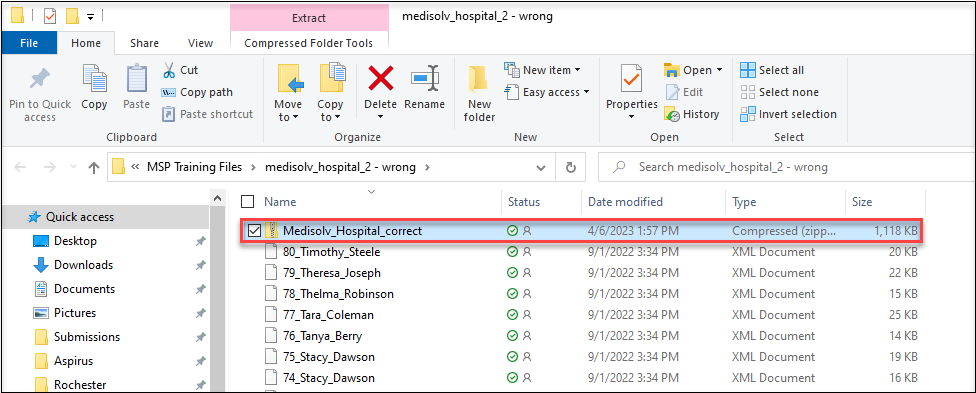Open the File menu tab
This screenshot has height=393, width=976.
coord(29,43)
